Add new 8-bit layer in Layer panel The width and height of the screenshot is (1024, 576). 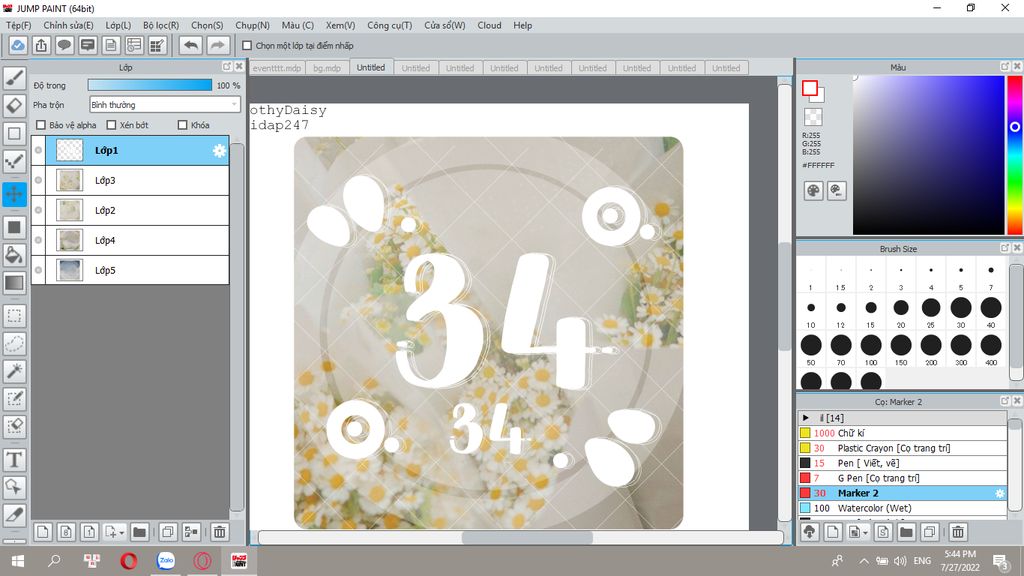pos(66,532)
